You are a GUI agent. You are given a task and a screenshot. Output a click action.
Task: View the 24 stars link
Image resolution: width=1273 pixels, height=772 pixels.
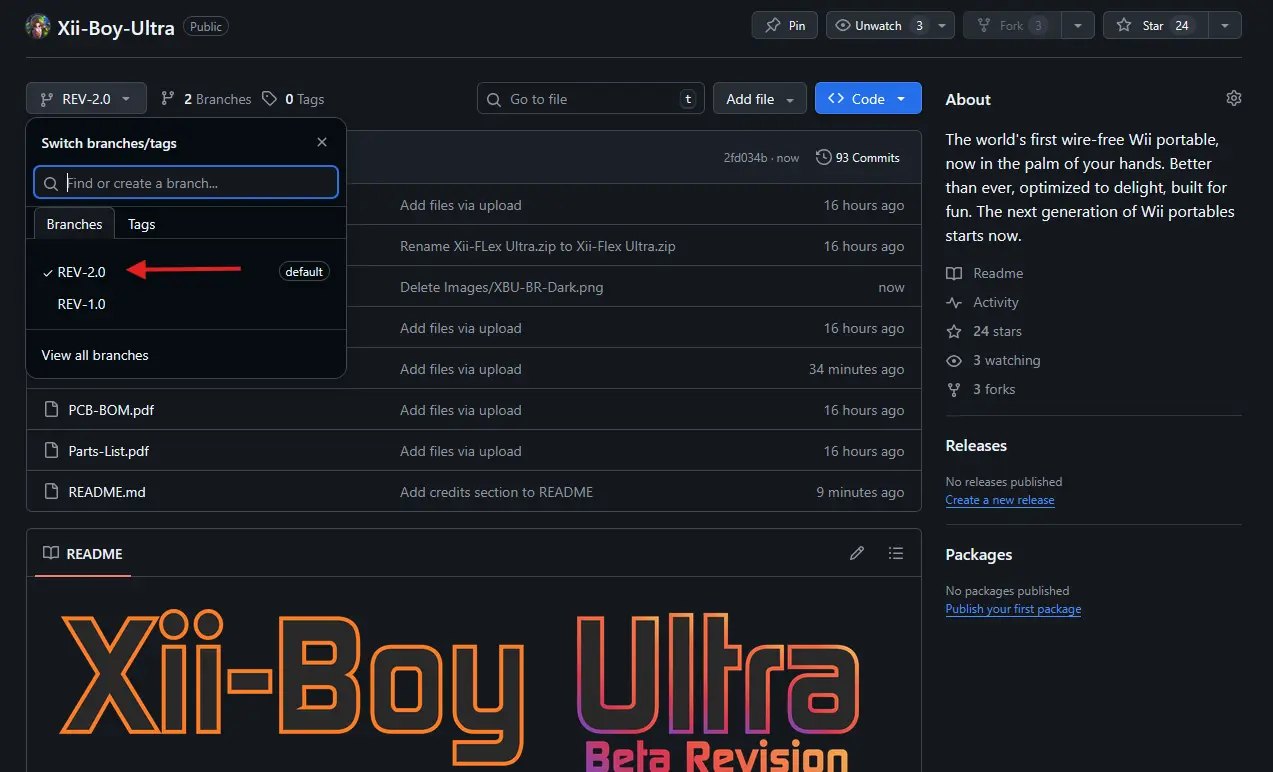click(x=984, y=331)
